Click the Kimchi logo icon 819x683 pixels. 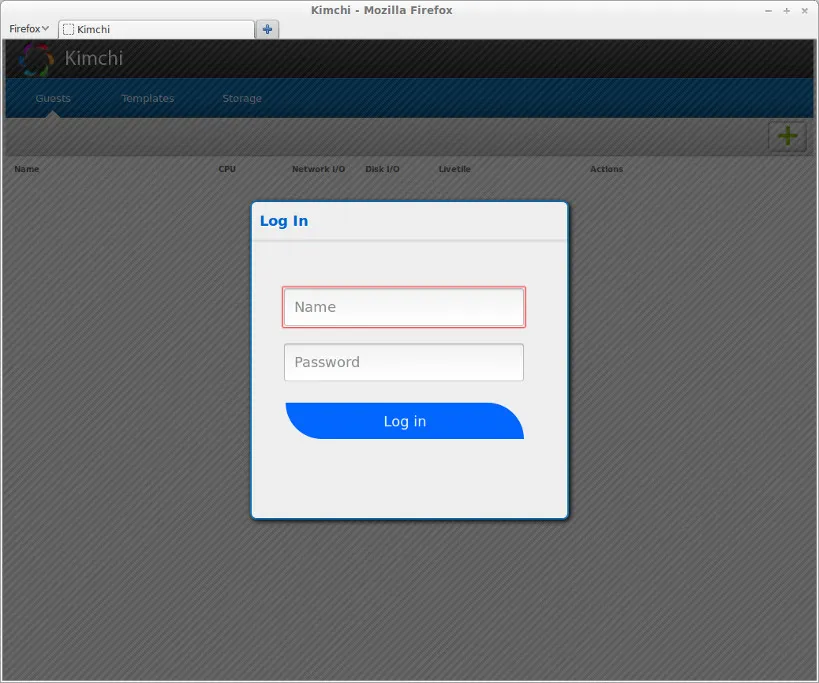34,59
